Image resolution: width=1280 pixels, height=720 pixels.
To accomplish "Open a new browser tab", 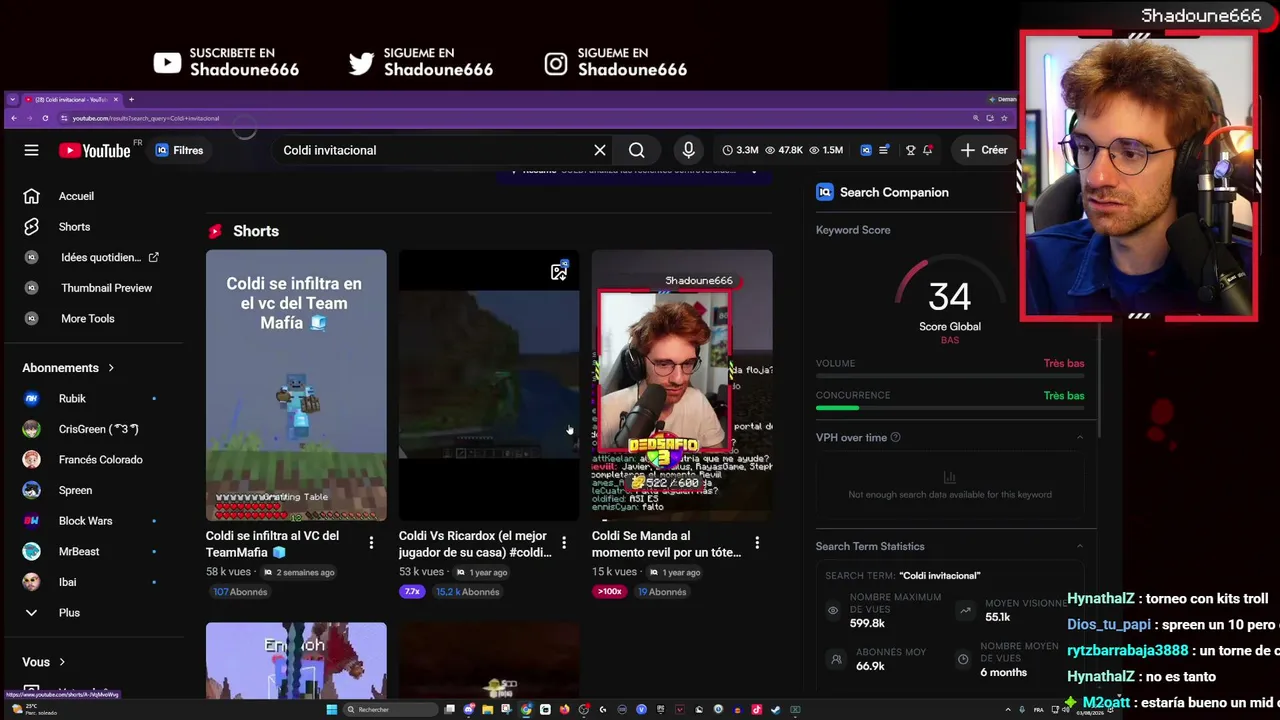I will pos(131,99).
